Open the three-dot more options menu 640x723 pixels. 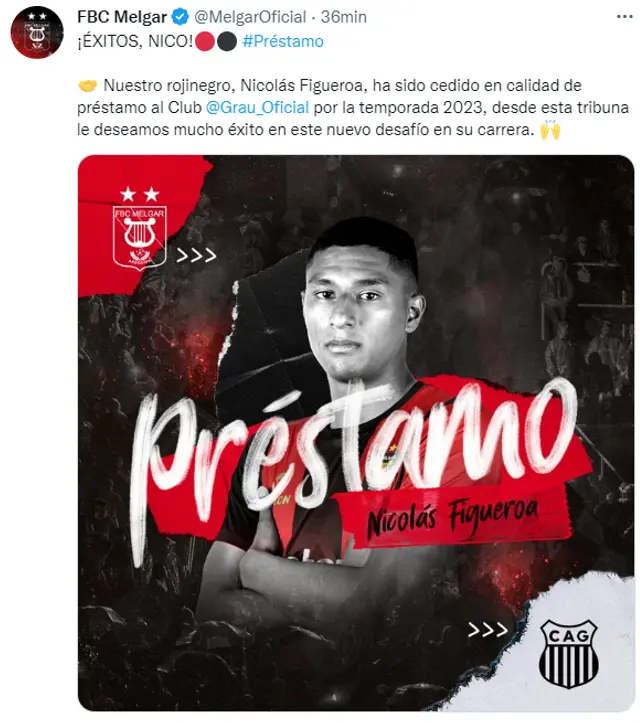coord(624,17)
